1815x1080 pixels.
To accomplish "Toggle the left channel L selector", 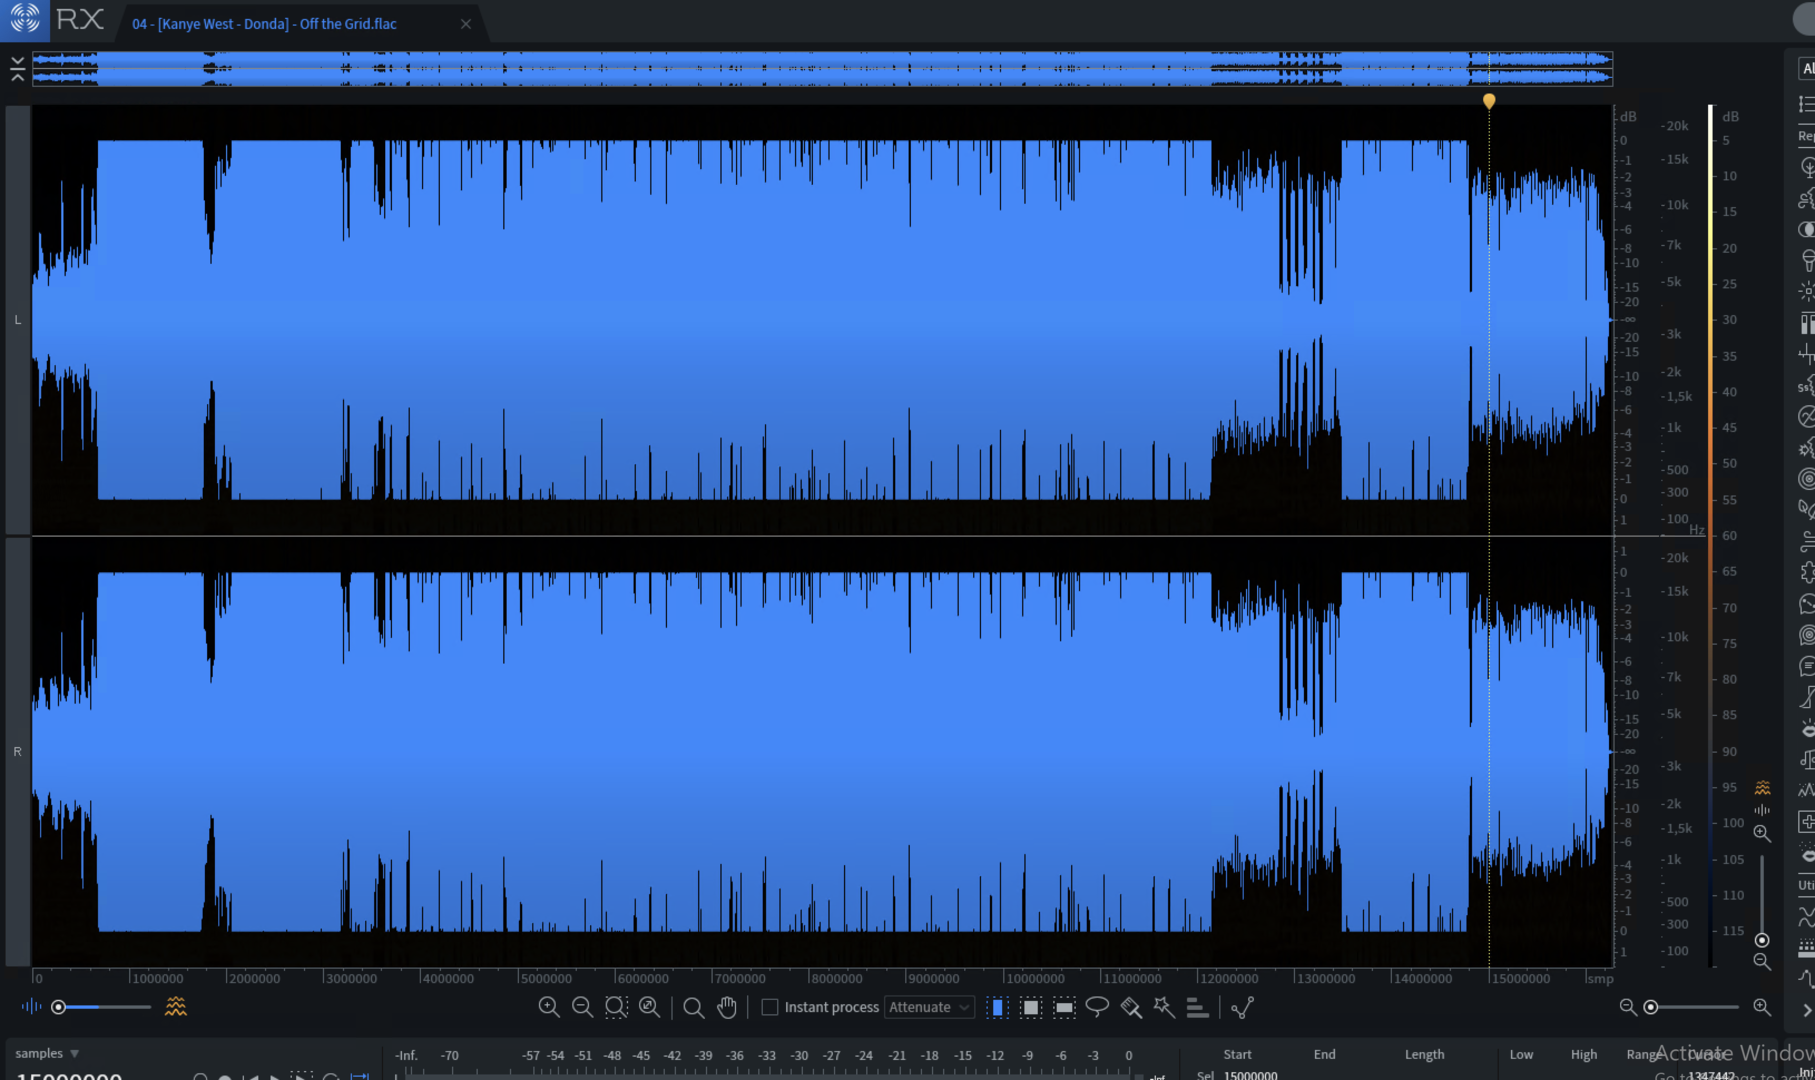I will pyautogui.click(x=17, y=320).
